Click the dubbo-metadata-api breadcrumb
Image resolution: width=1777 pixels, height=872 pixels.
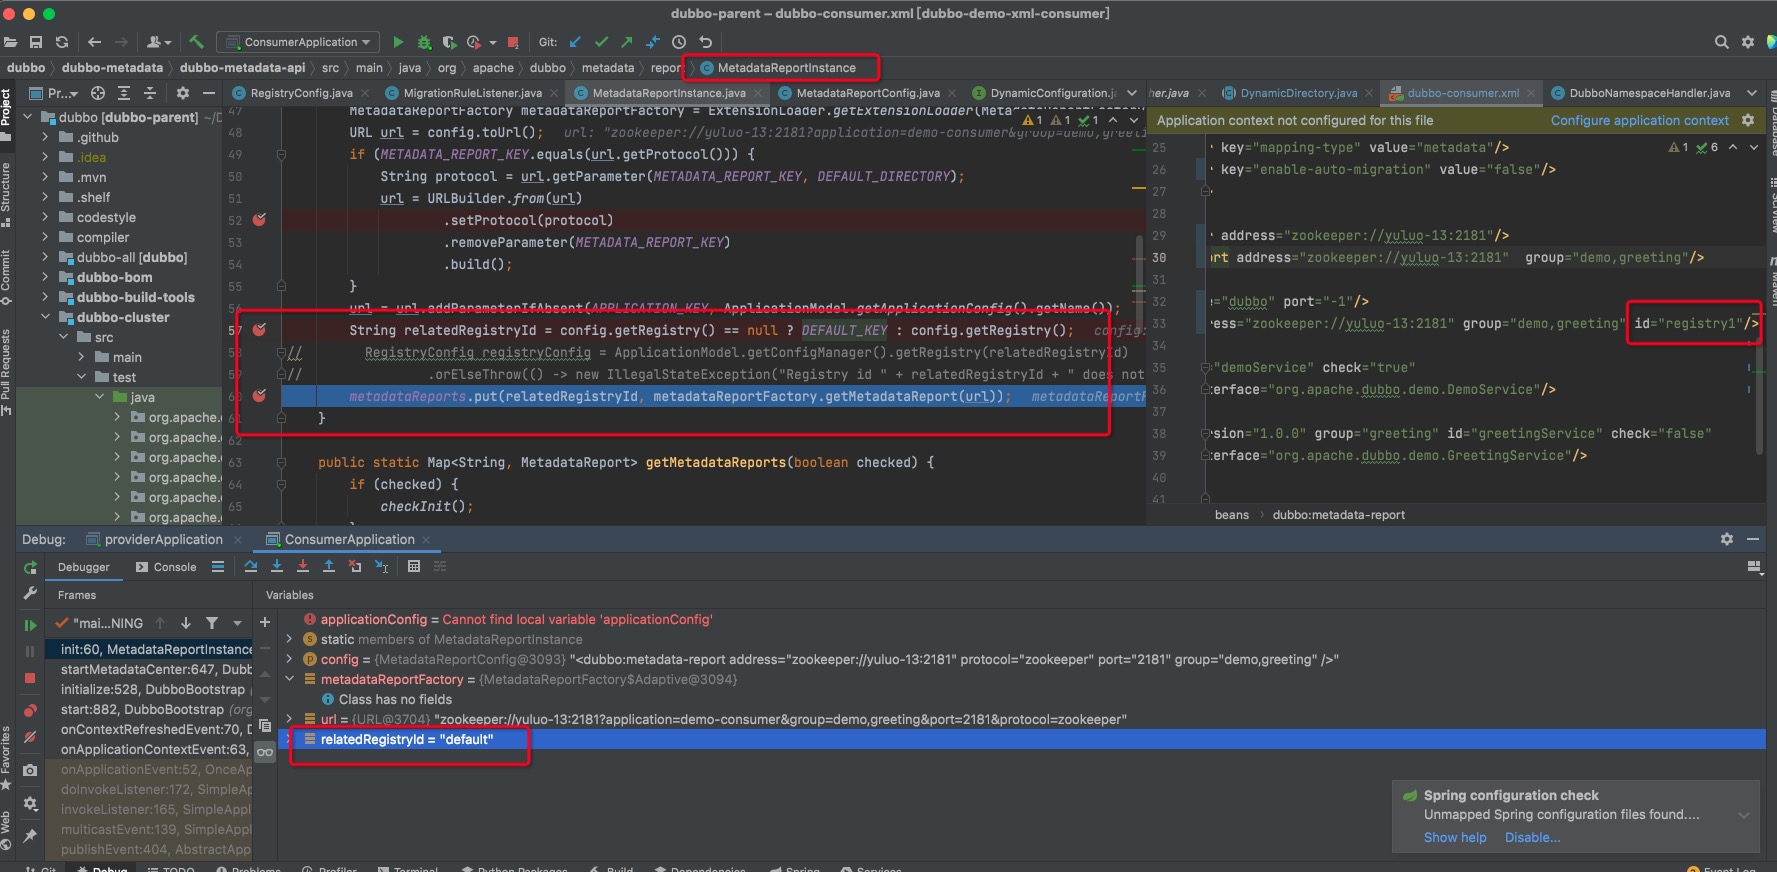coord(242,68)
